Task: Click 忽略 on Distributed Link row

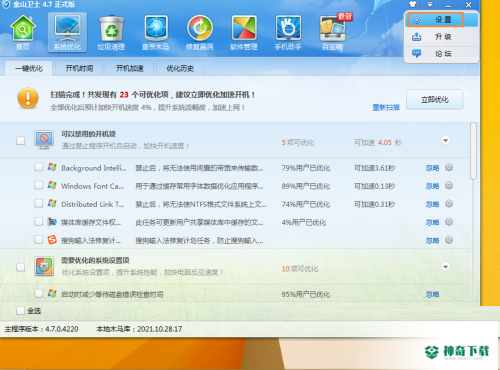Action: click(432, 204)
